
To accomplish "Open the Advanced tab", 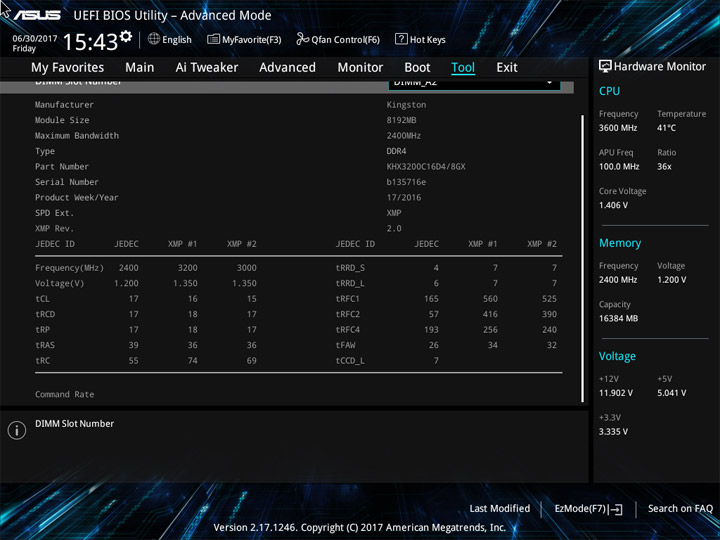I will [287, 68].
